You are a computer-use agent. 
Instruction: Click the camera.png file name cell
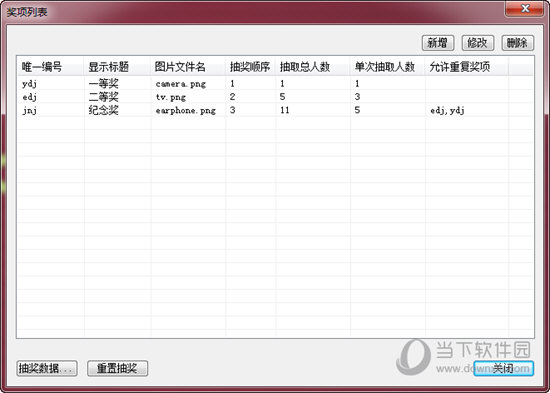point(181,84)
